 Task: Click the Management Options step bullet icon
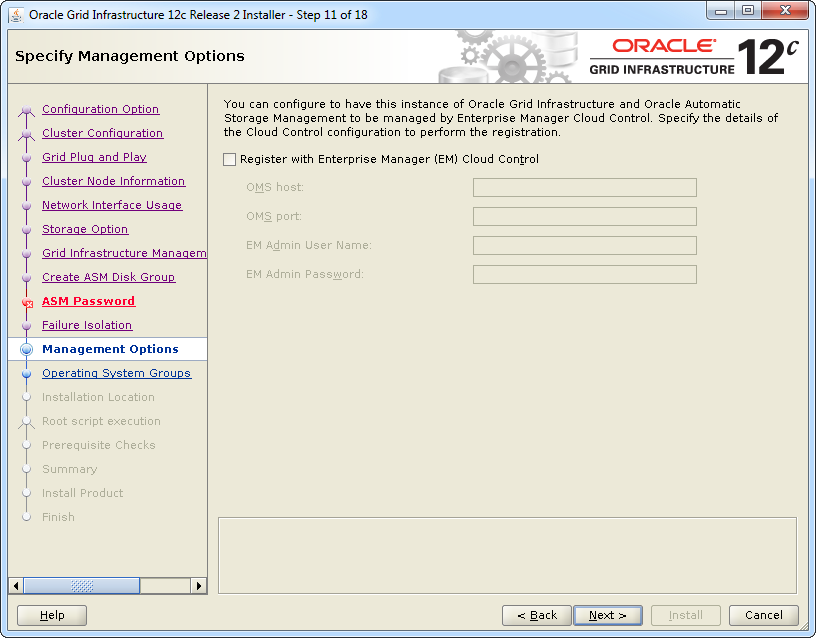pyautogui.click(x=27, y=349)
